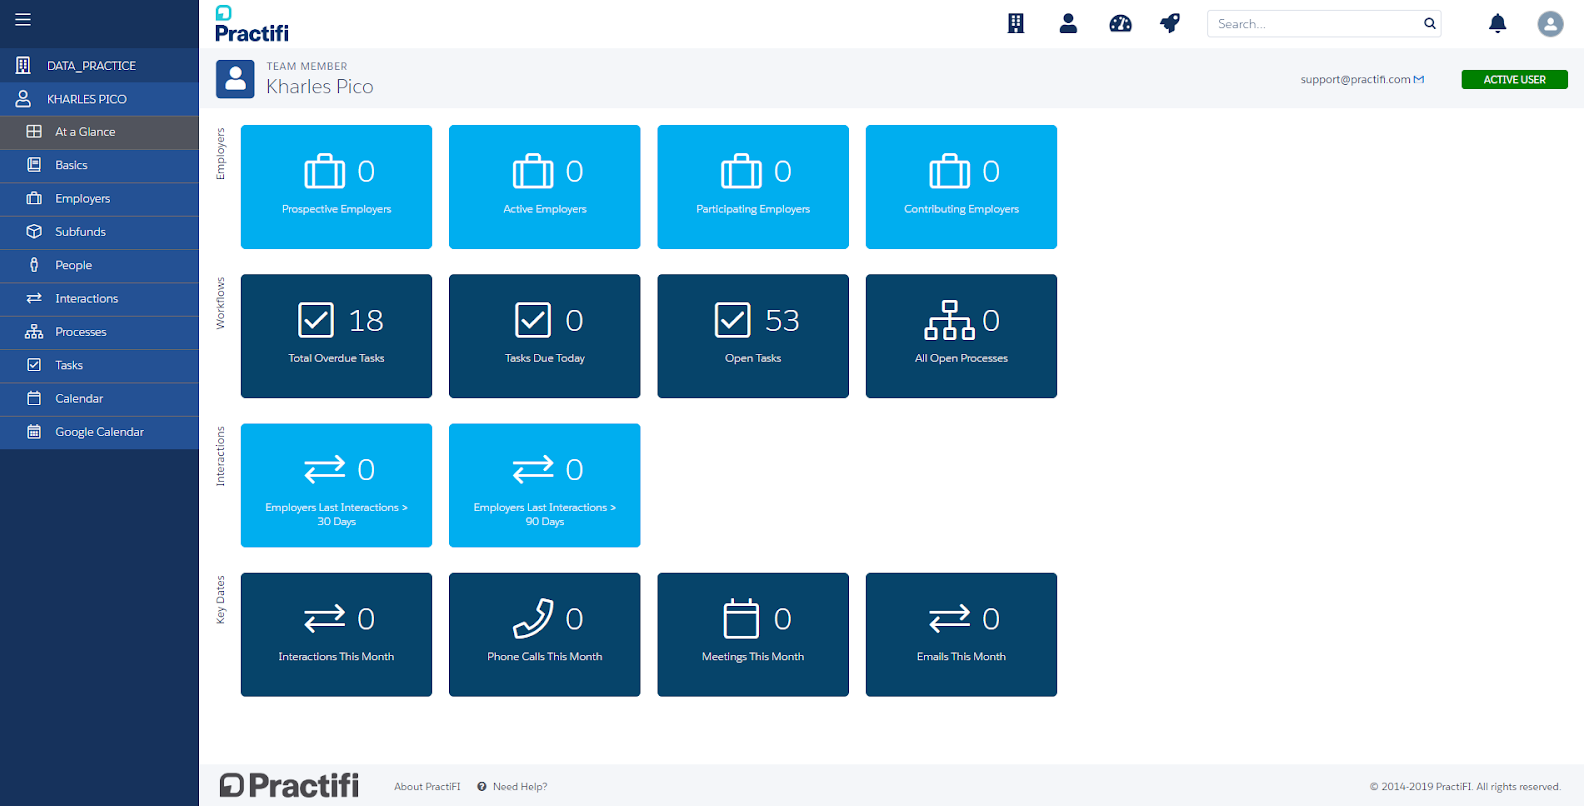
Task: Open Employers sidebar item
Action: point(99,199)
